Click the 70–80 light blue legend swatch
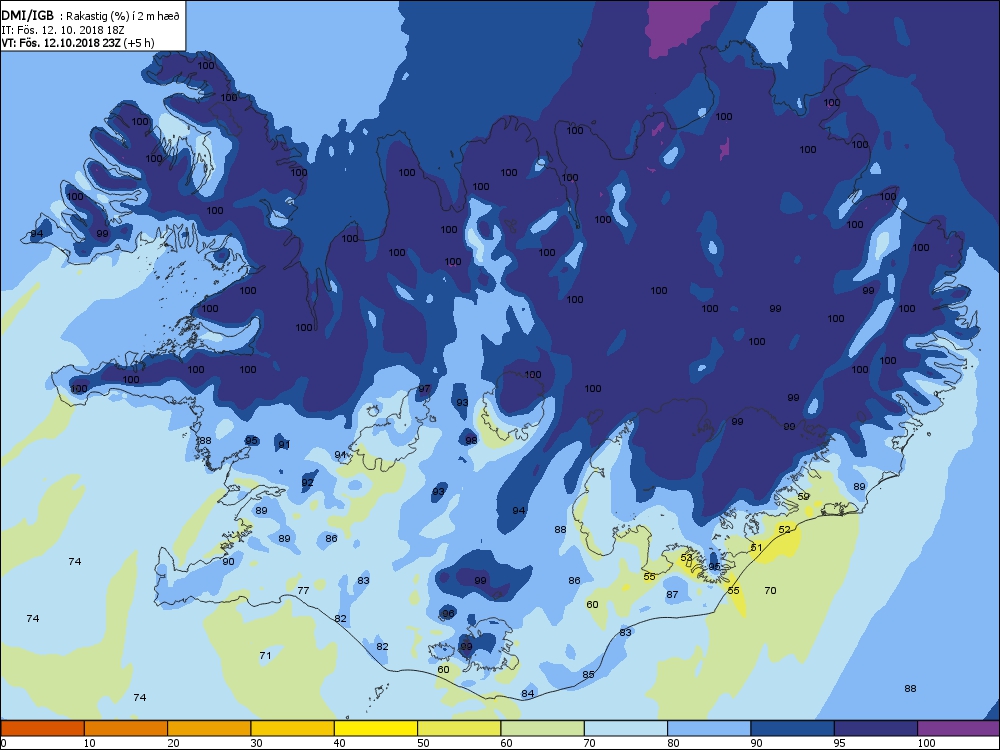 (x=626, y=728)
